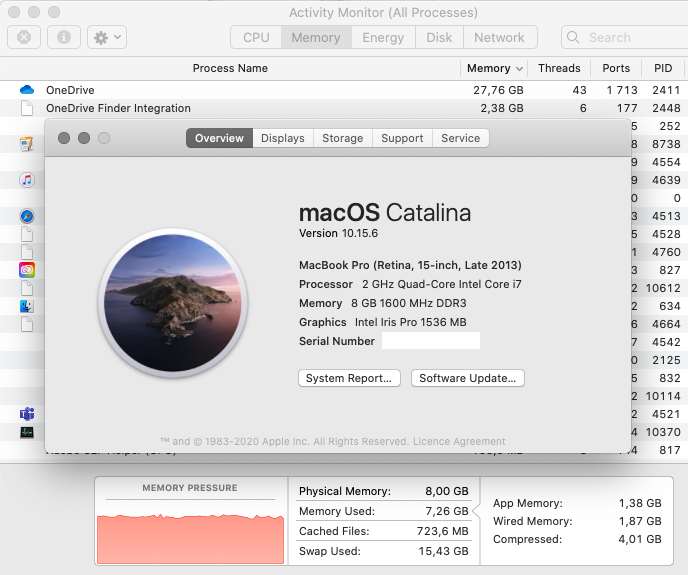Image resolution: width=688 pixels, height=575 pixels.
Task: Select the generic document icon in PID 4664 row
Action: pyautogui.click(x=27, y=324)
